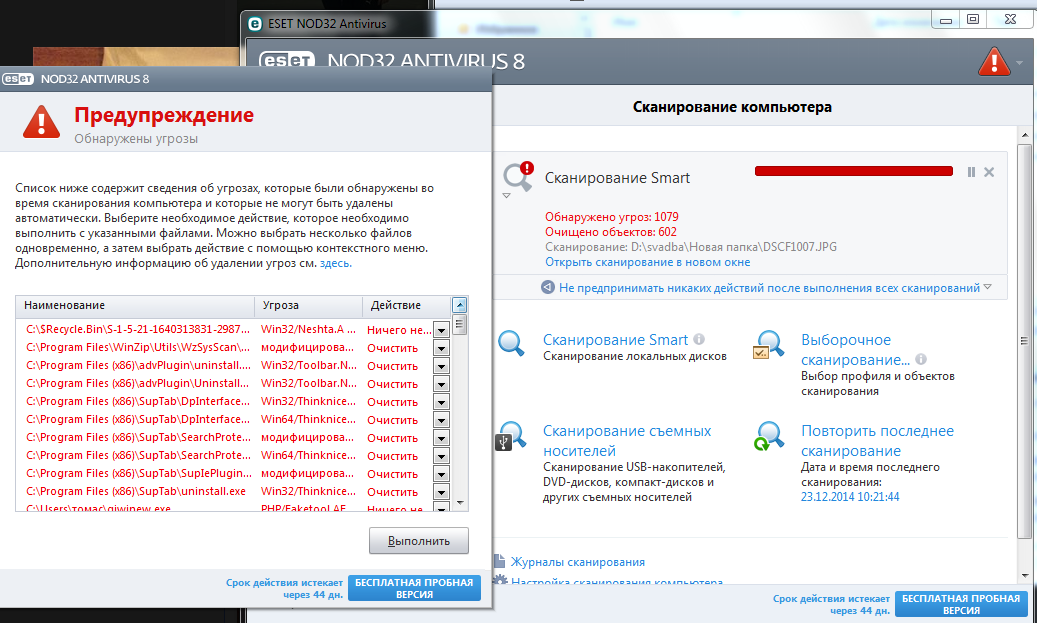Click the removable media scan USB icon

click(511, 435)
